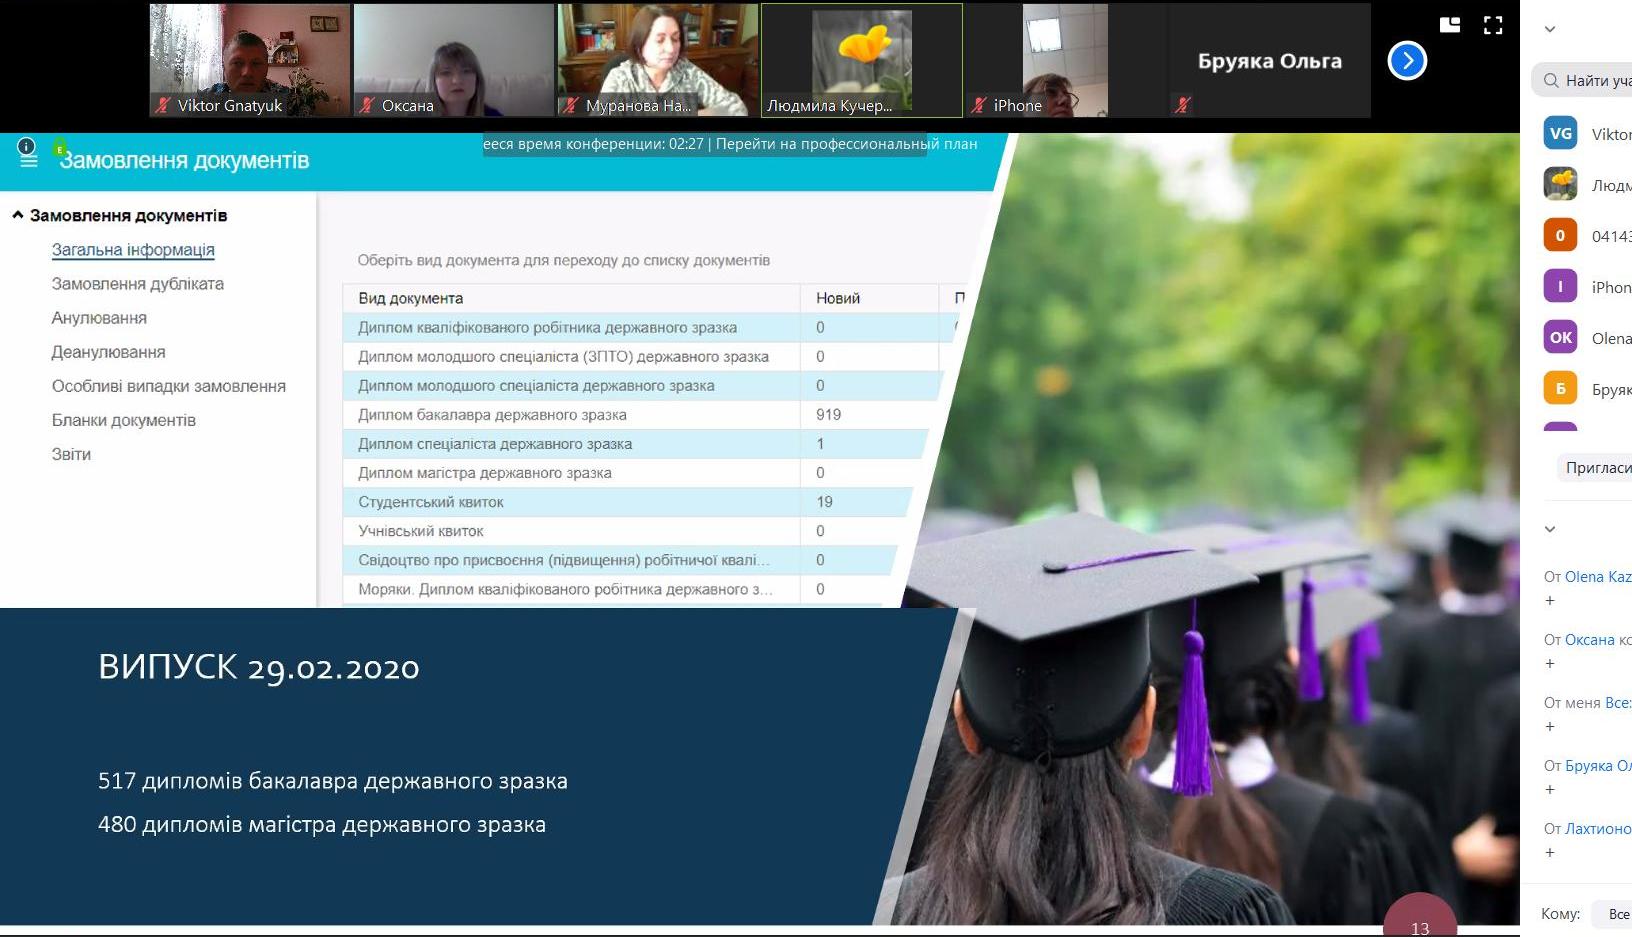Screen dimensions: 1632x937
Task: Click the VG avatar in participants list
Action: click(1560, 134)
